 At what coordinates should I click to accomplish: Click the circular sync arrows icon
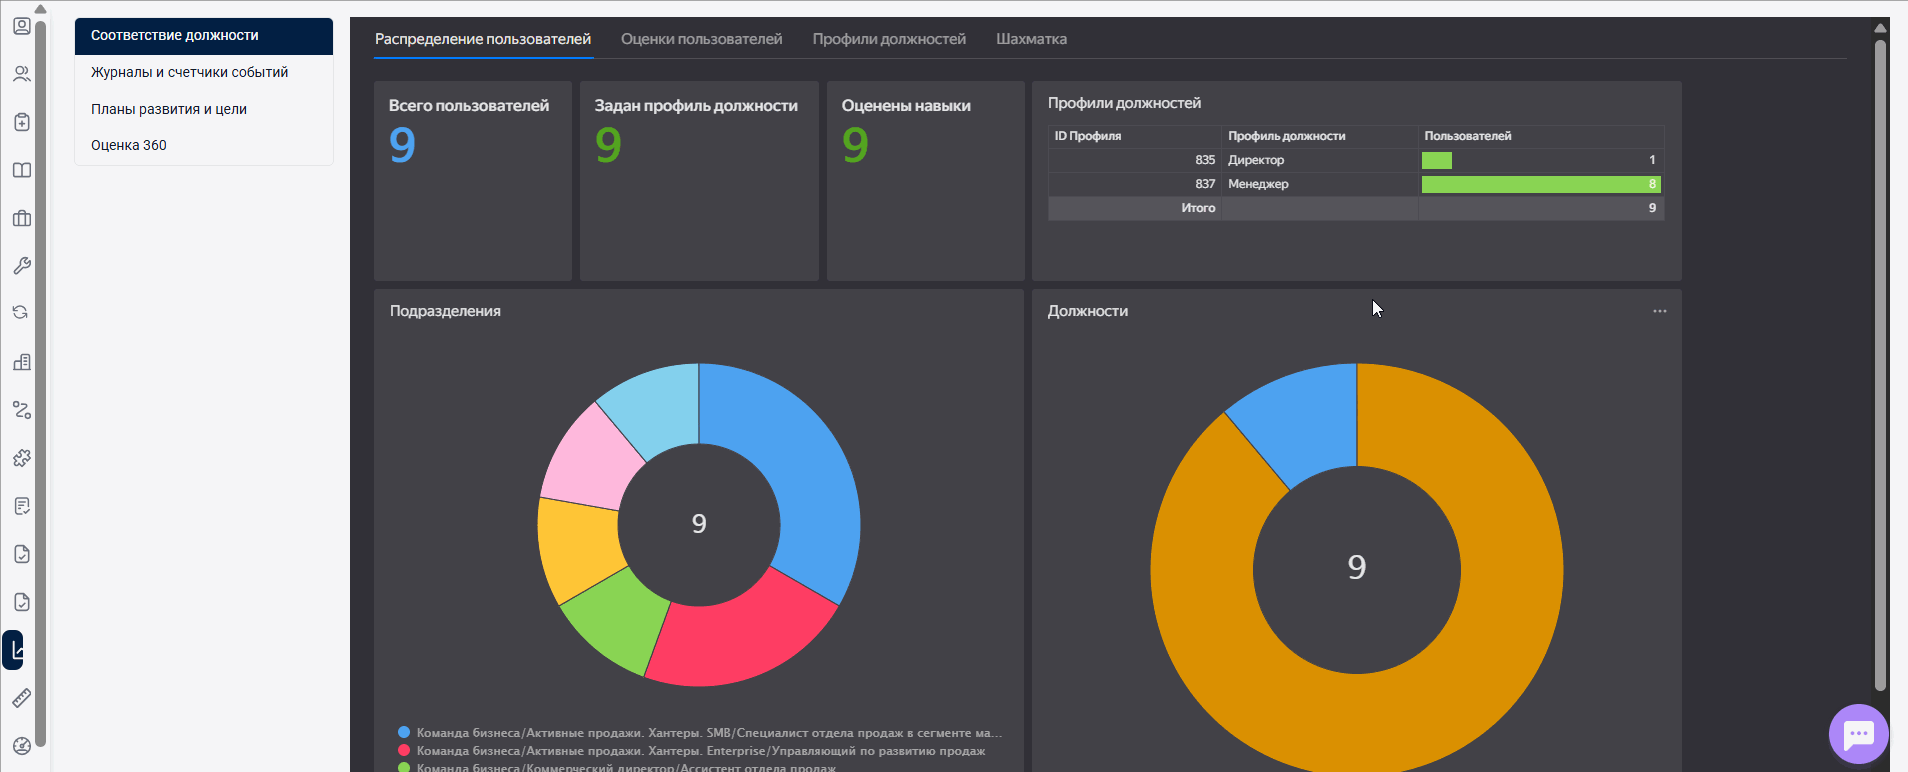pyautogui.click(x=21, y=313)
